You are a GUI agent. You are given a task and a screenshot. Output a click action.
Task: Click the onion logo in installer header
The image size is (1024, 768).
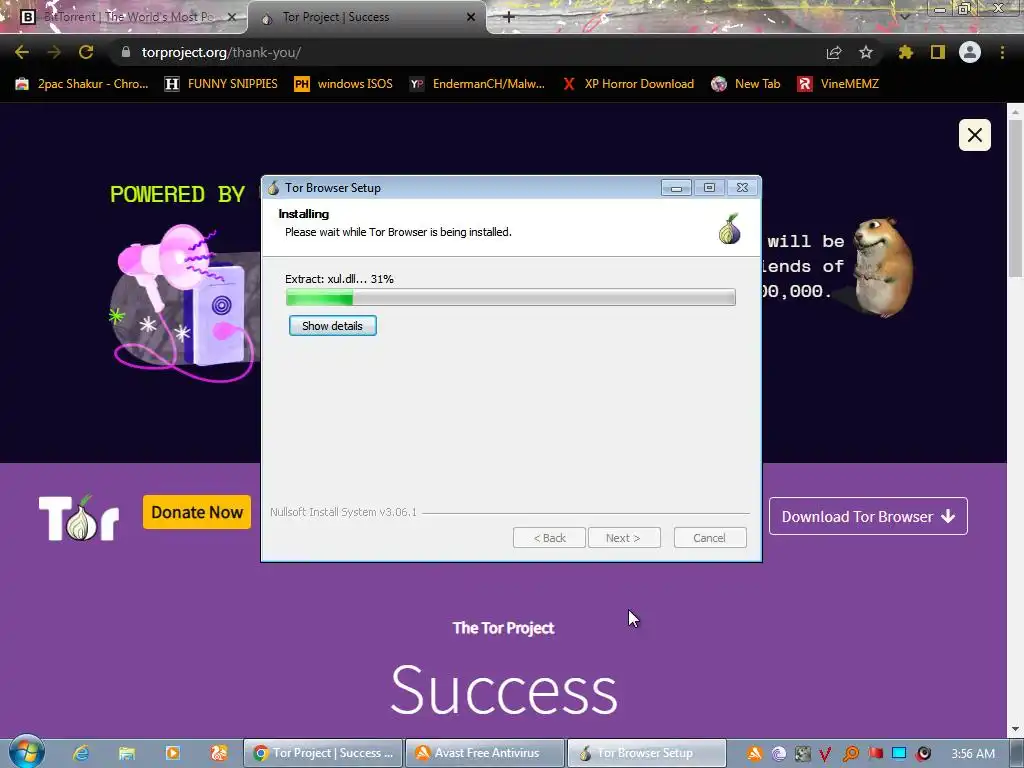[729, 229]
